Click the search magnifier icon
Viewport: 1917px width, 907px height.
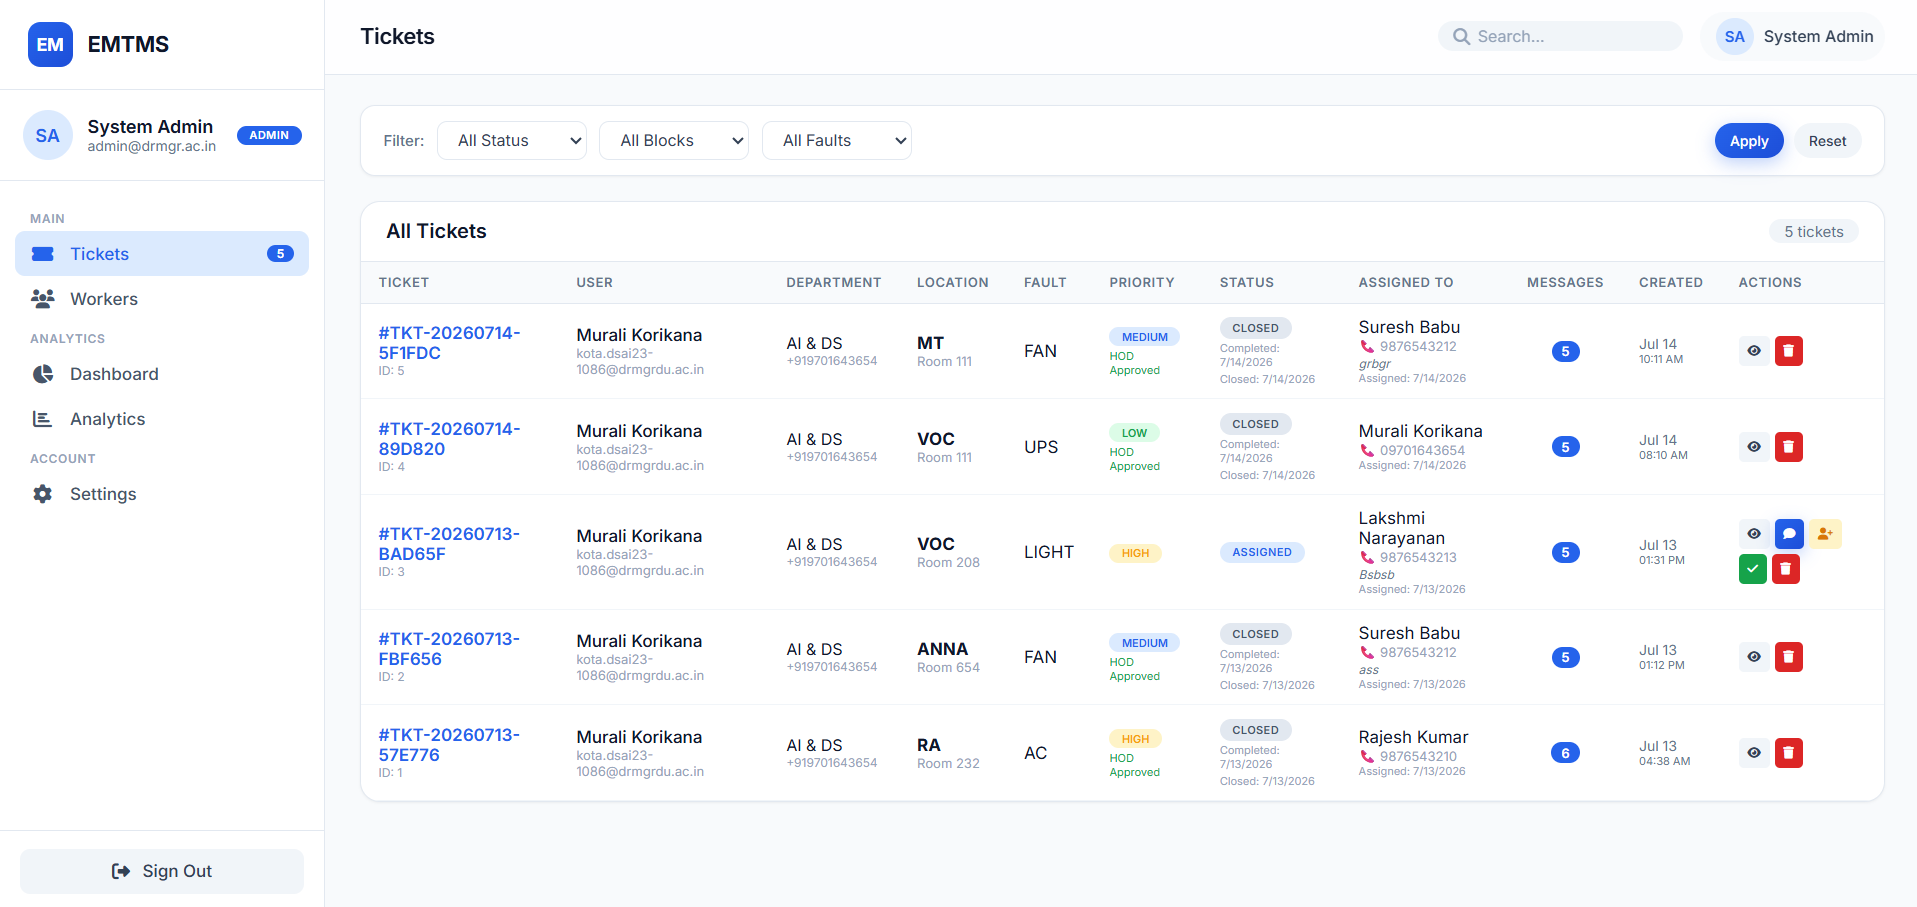coord(1461,37)
